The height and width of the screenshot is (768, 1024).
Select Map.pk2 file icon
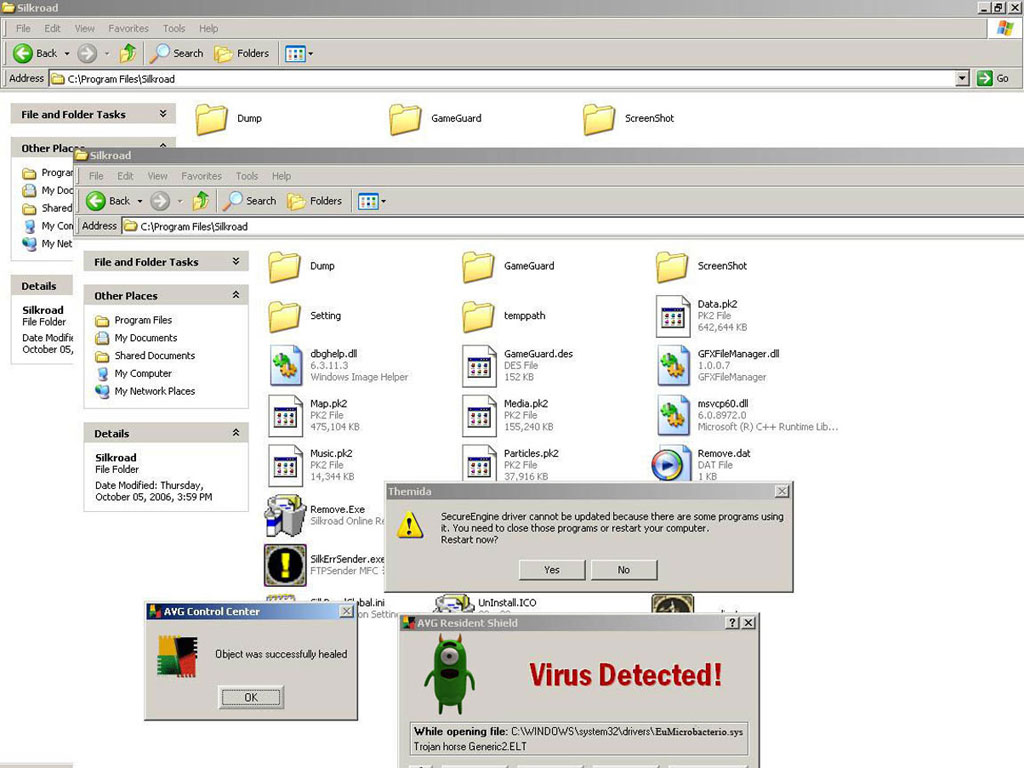pos(285,415)
